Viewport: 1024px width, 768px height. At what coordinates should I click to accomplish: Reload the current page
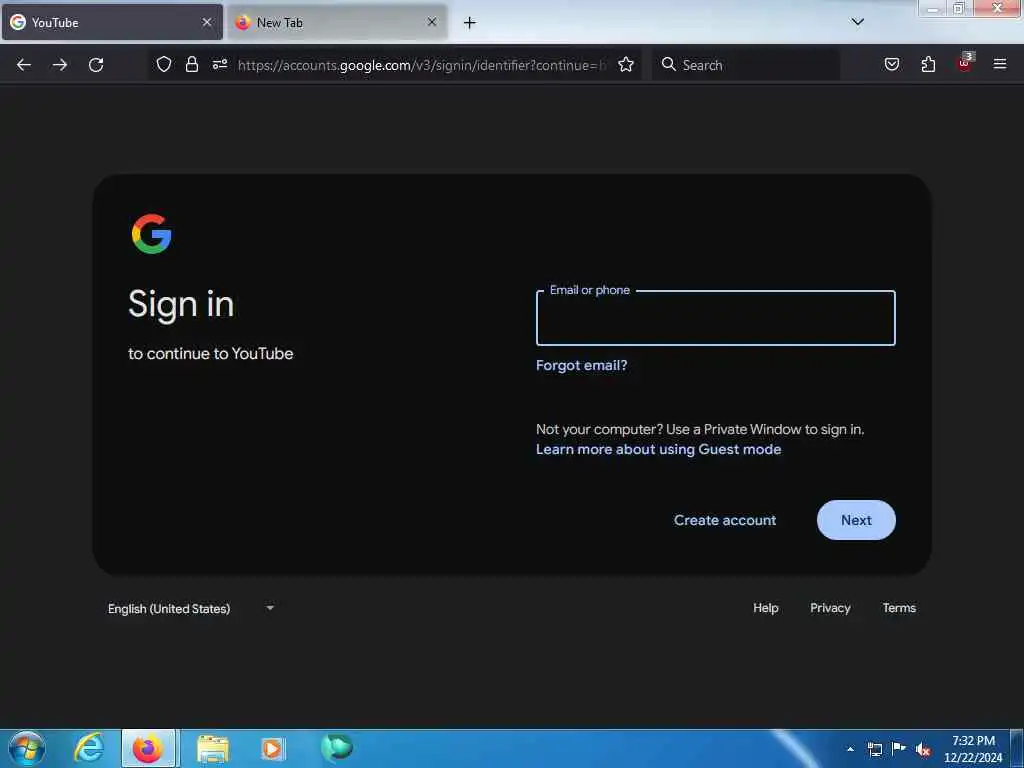coord(96,65)
